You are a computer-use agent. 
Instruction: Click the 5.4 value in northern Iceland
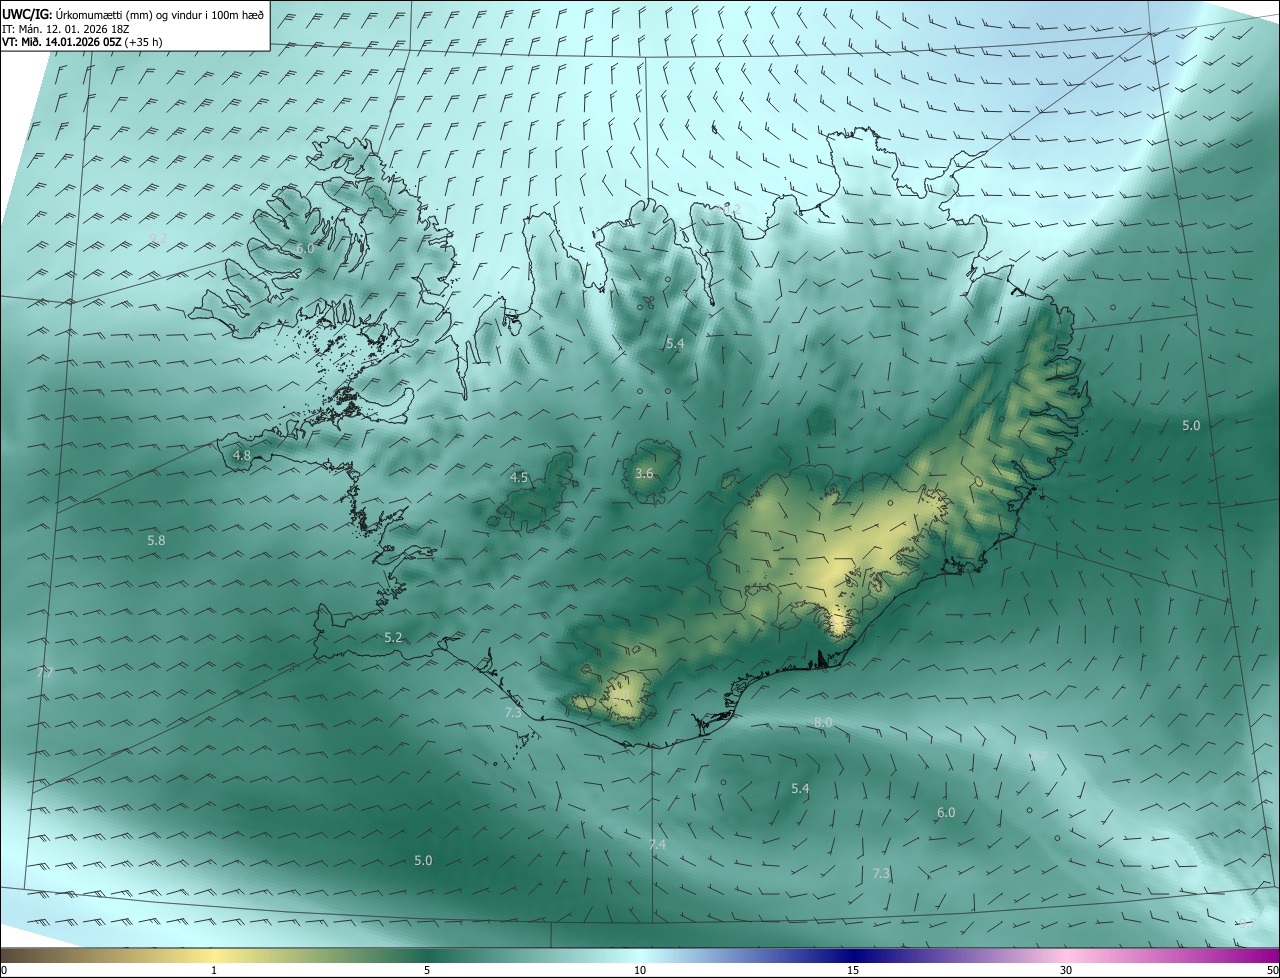(675, 343)
